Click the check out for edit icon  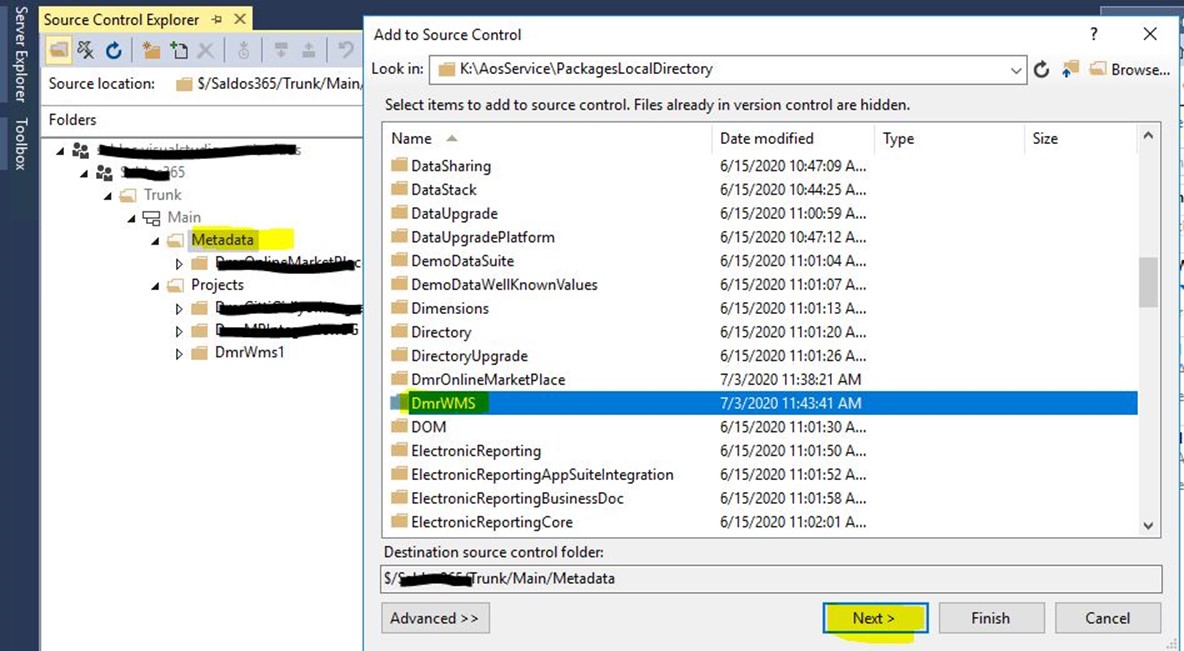pyautogui.click(x=281, y=51)
